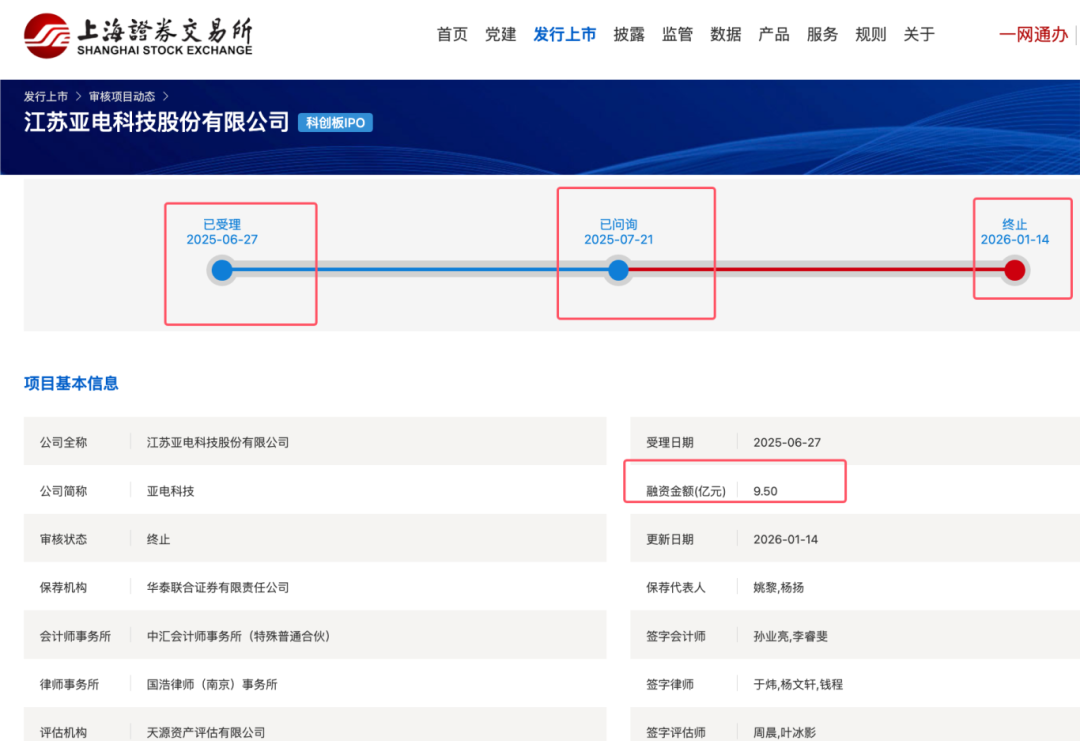The width and height of the screenshot is (1080, 741).
Task: Open the 数据 navigation menu
Action: (x=725, y=34)
